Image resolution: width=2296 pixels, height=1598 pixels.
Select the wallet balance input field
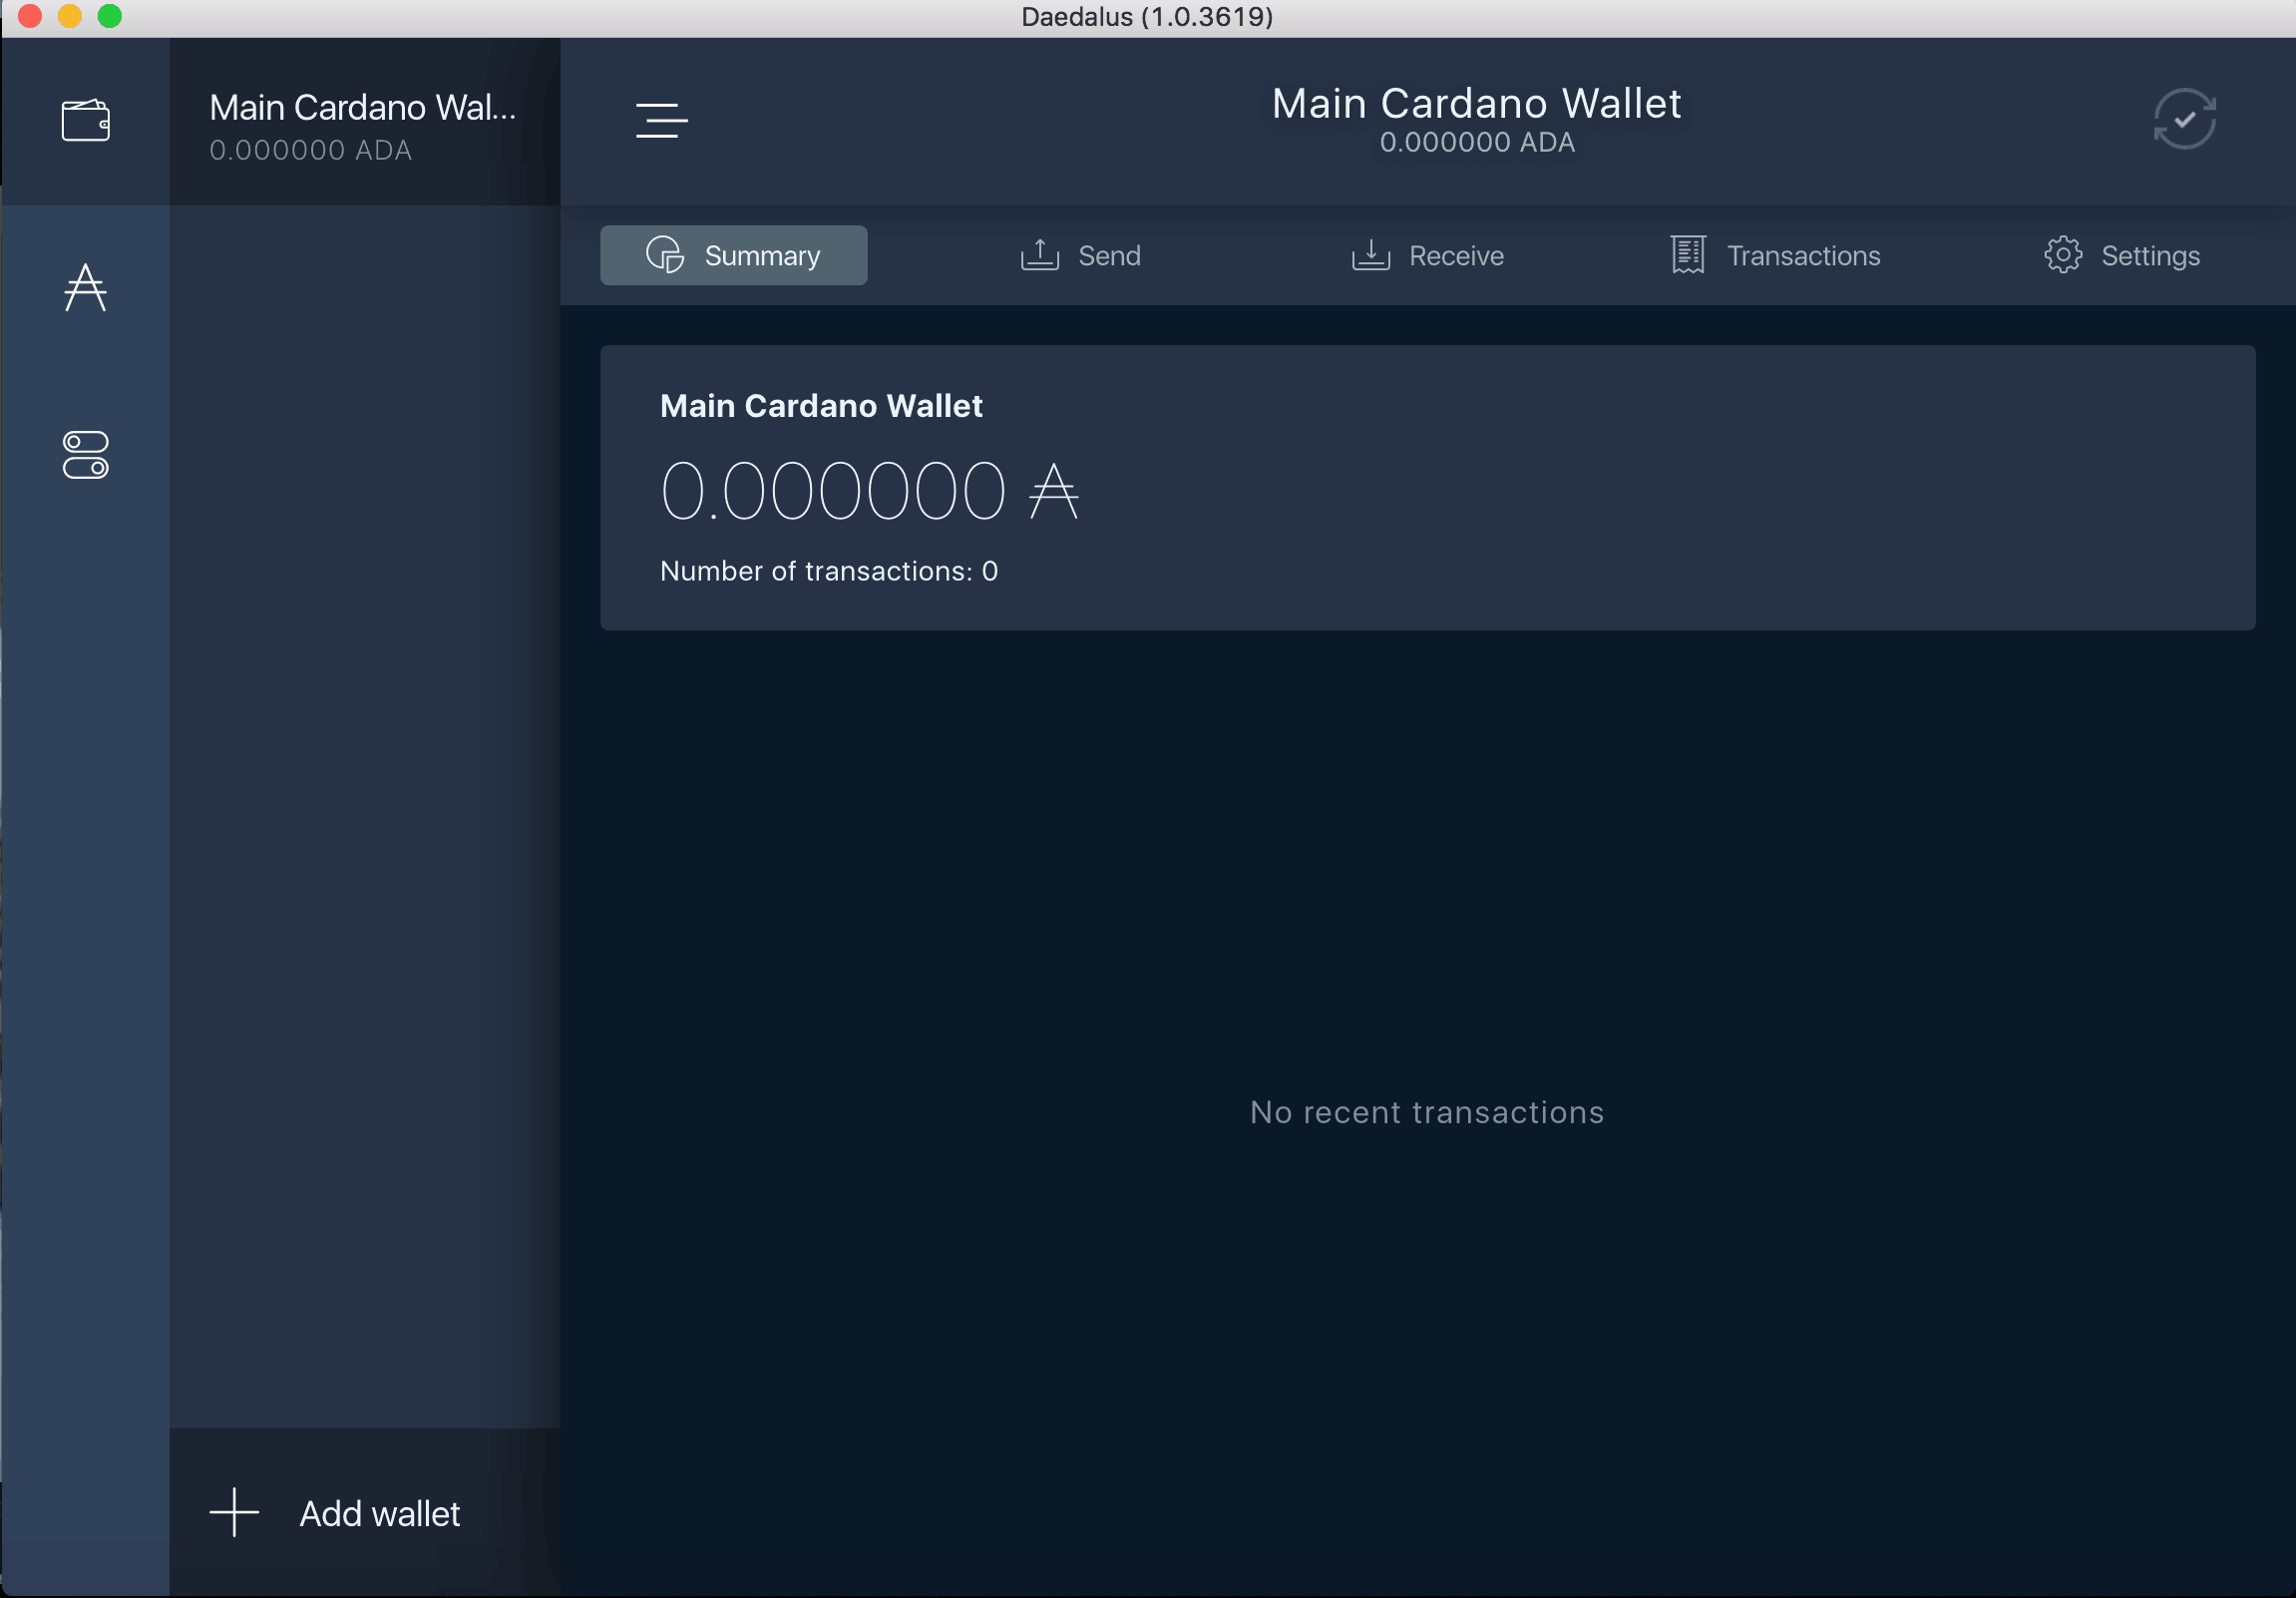pyautogui.click(x=869, y=489)
